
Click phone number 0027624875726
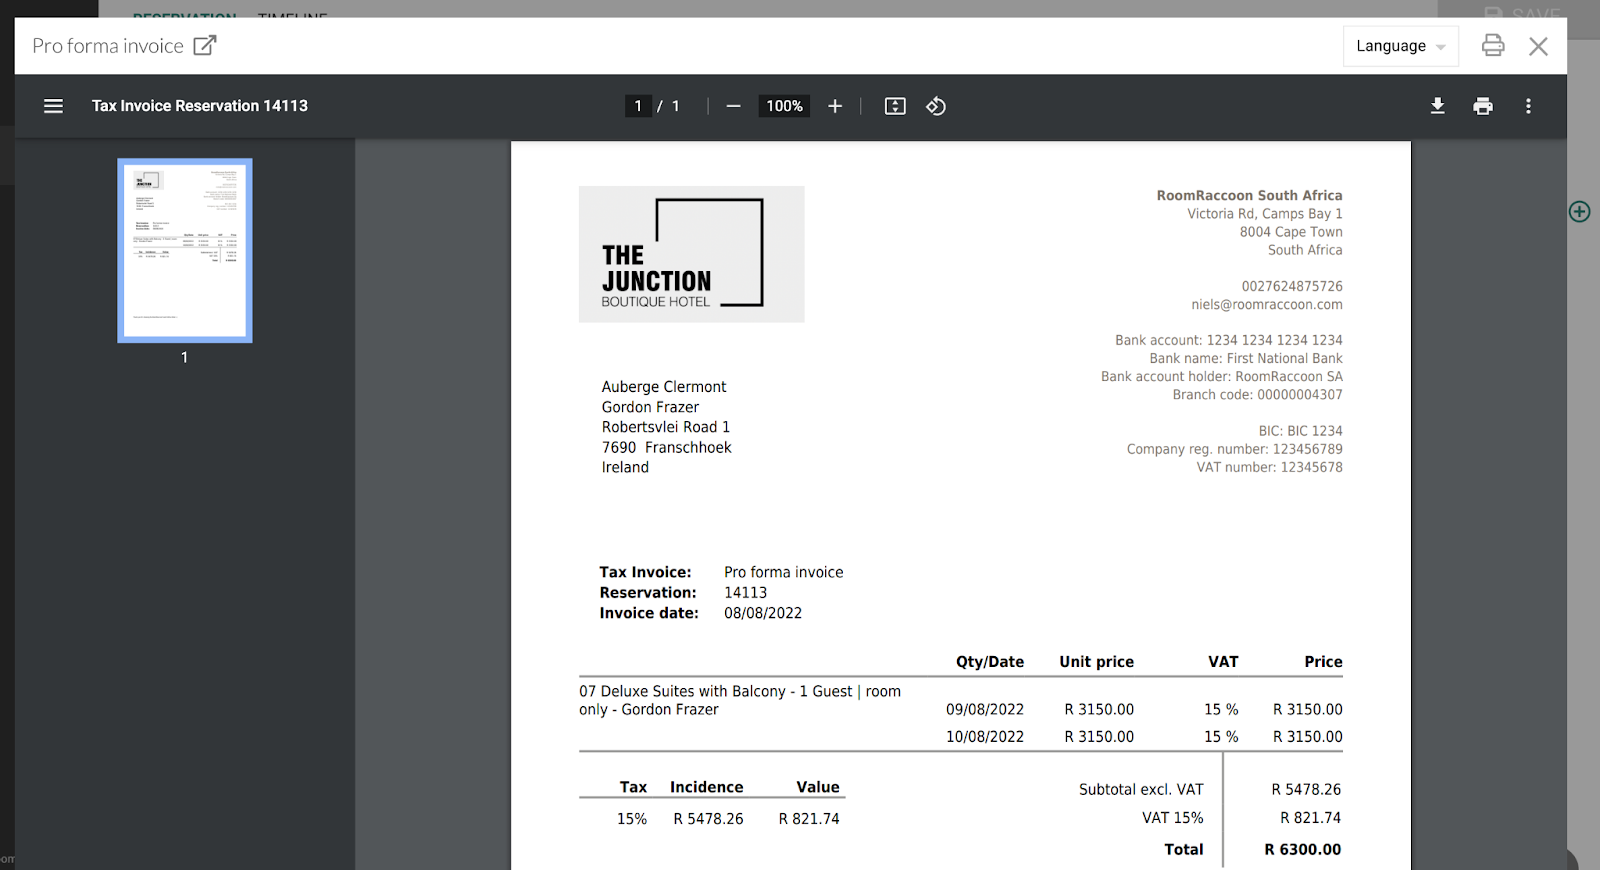pyautogui.click(x=1292, y=286)
